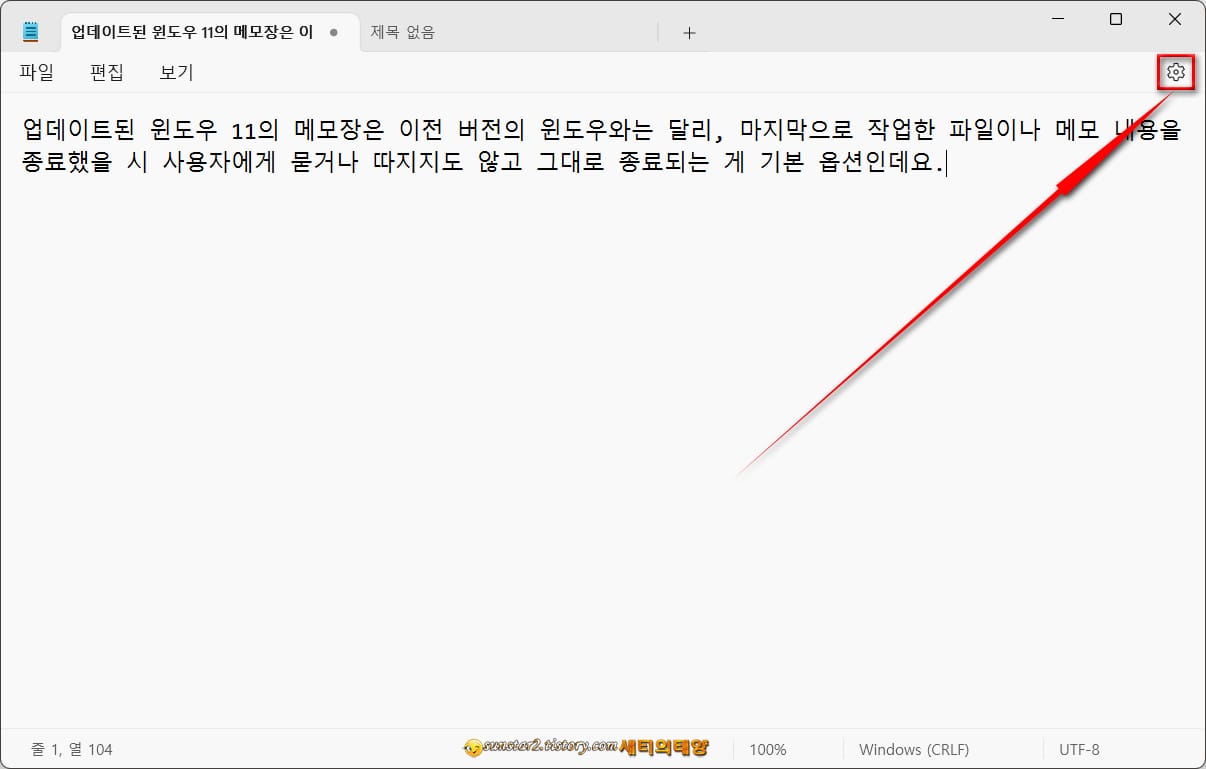
Task: Add a new tab using the plus icon
Action: coord(689,32)
